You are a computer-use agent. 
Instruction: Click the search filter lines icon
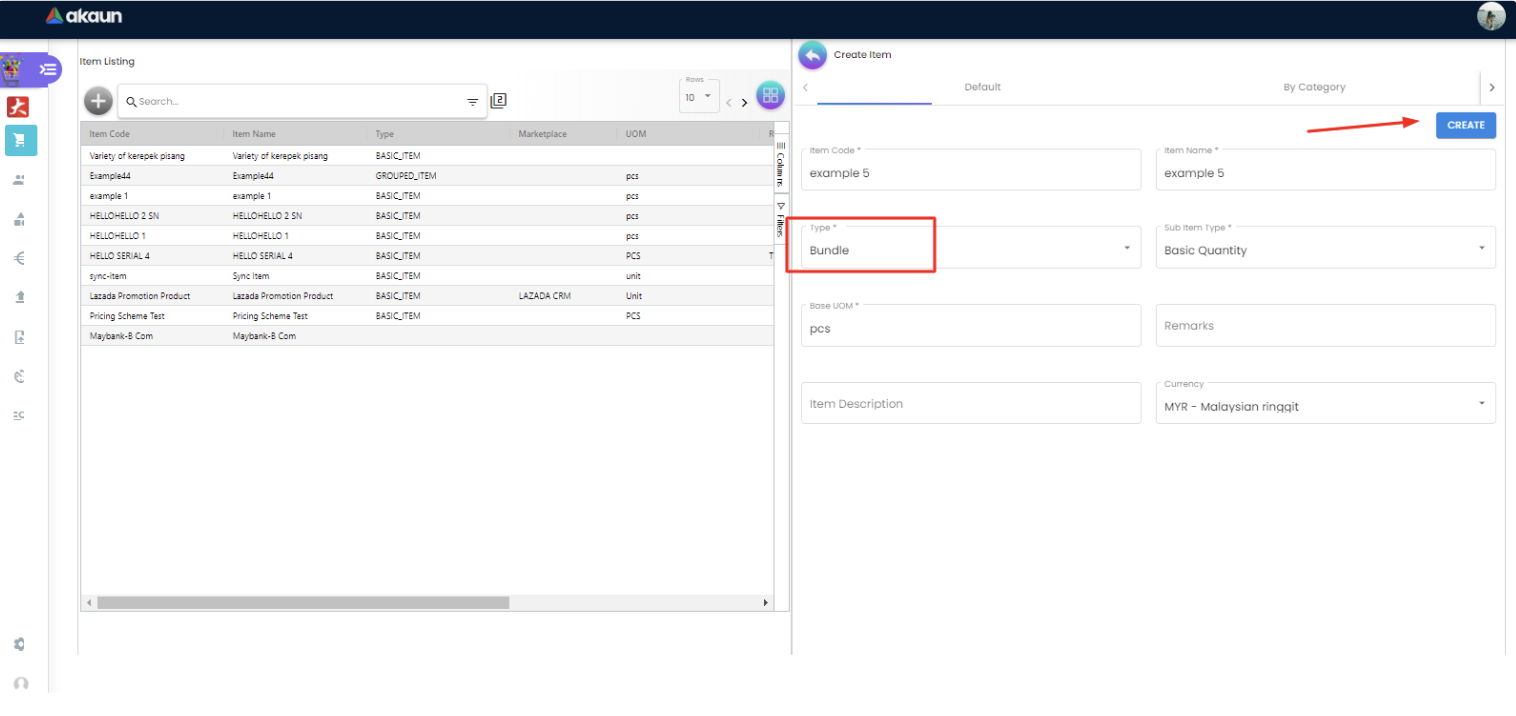(x=472, y=102)
